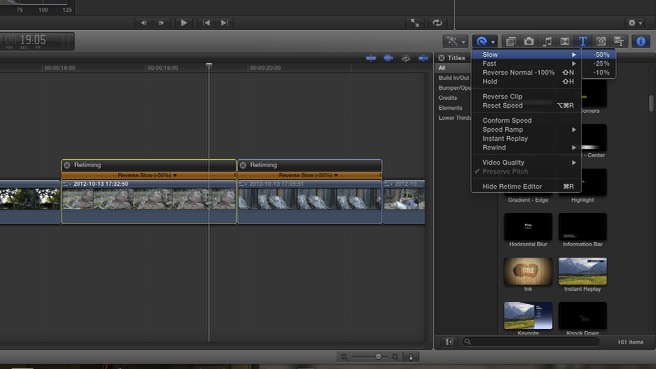Select the Build In/Out category
Viewport: 656px width, 369px height.
coord(454,78)
